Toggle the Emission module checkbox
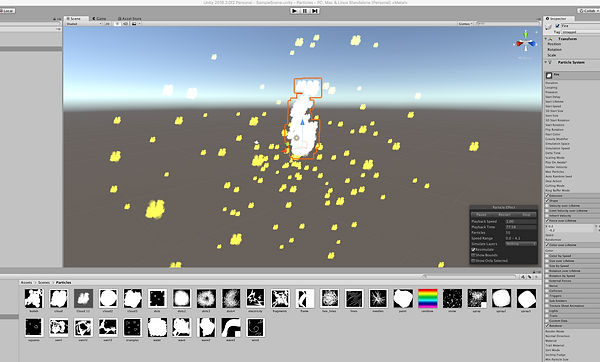The width and height of the screenshot is (600, 362). (547, 196)
